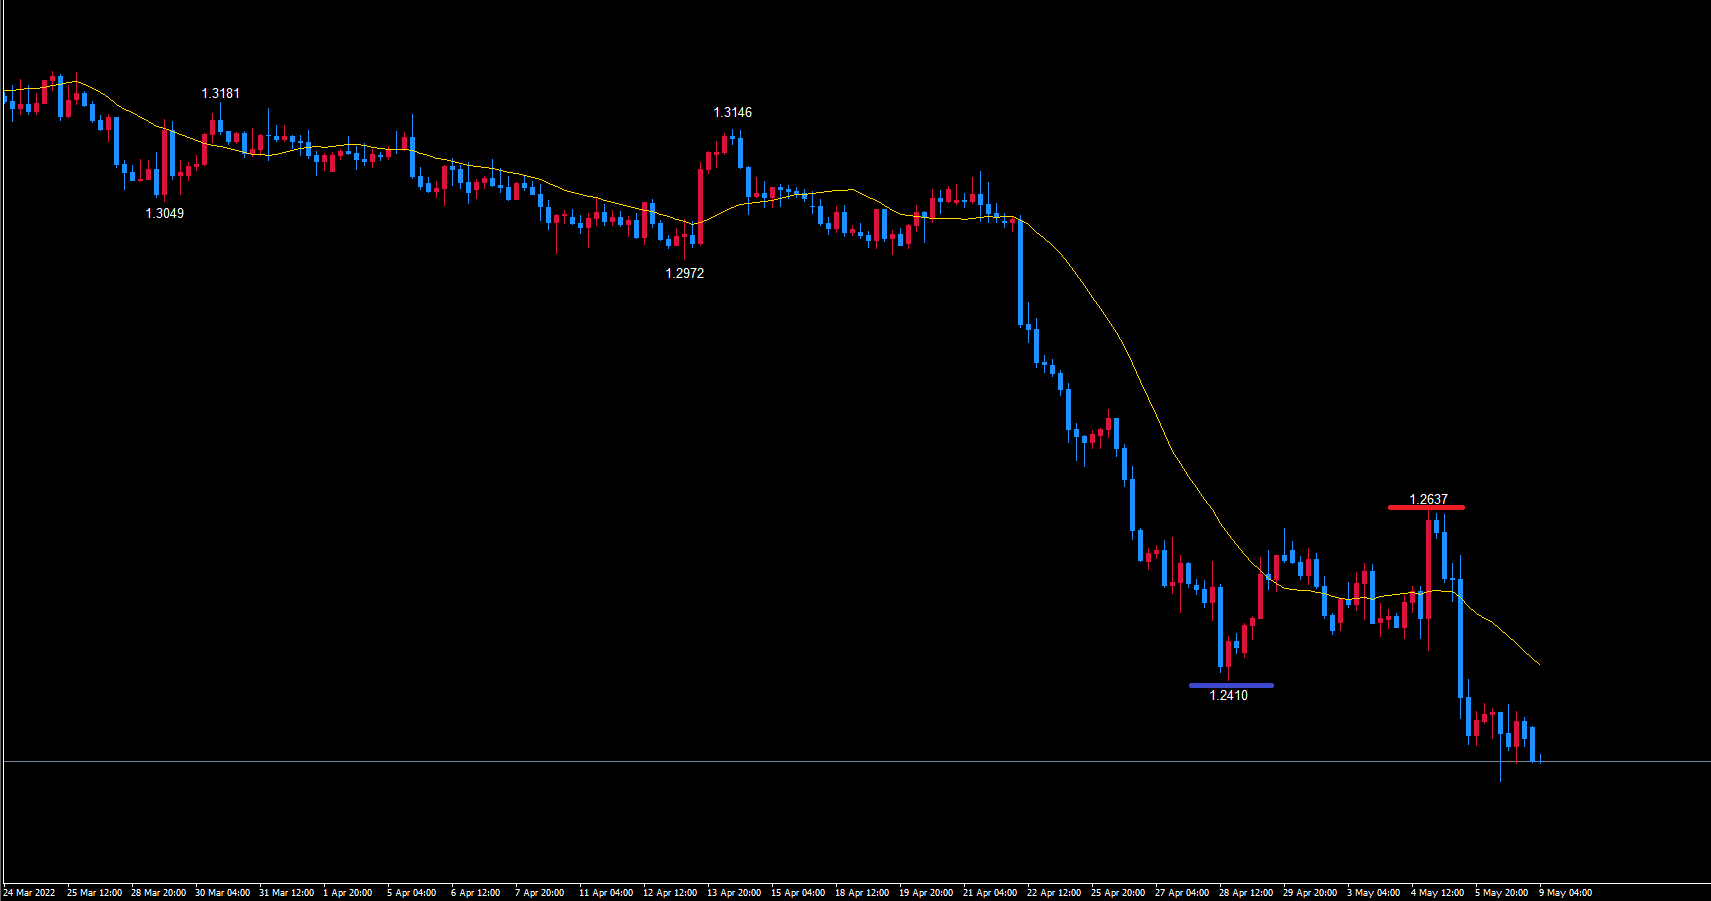The width and height of the screenshot is (1711, 901).
Task: Click the 21 Apr 04:00 time label
Action: click(989, 892)
